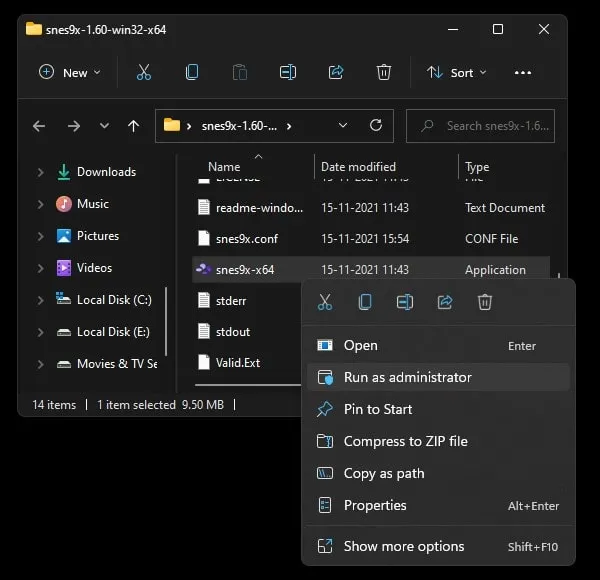This screenshot has width=600, height=580.
Task: Click the snes9x-1.60-... breadcrumb segment
Action: pyautogui.click(x=239, y=126)
